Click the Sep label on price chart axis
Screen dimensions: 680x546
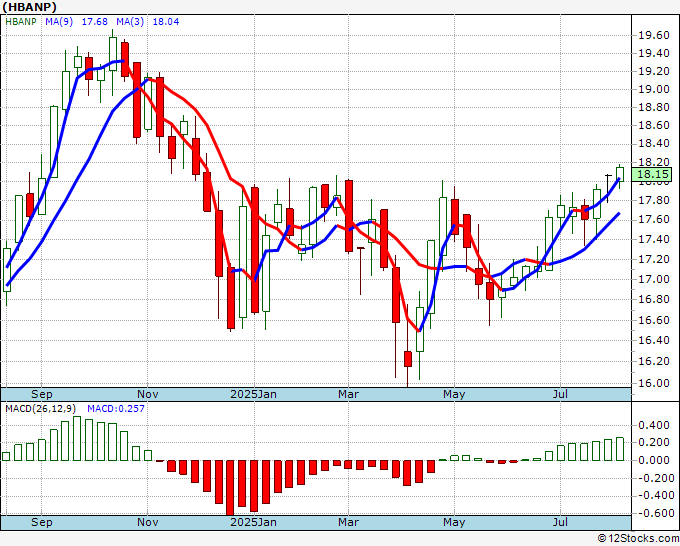click(42, 394)
